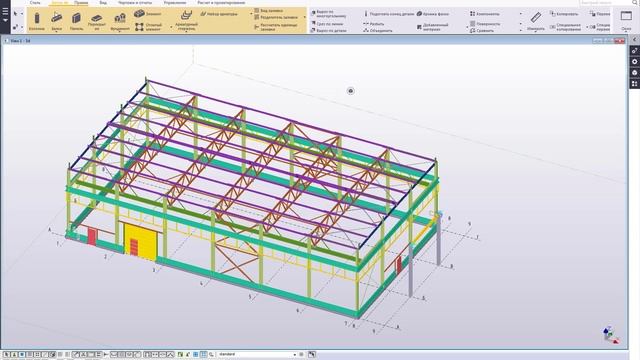Open the Чертежи и отчеты tab
The image size is (640, 360).
(x=135, y=2)
